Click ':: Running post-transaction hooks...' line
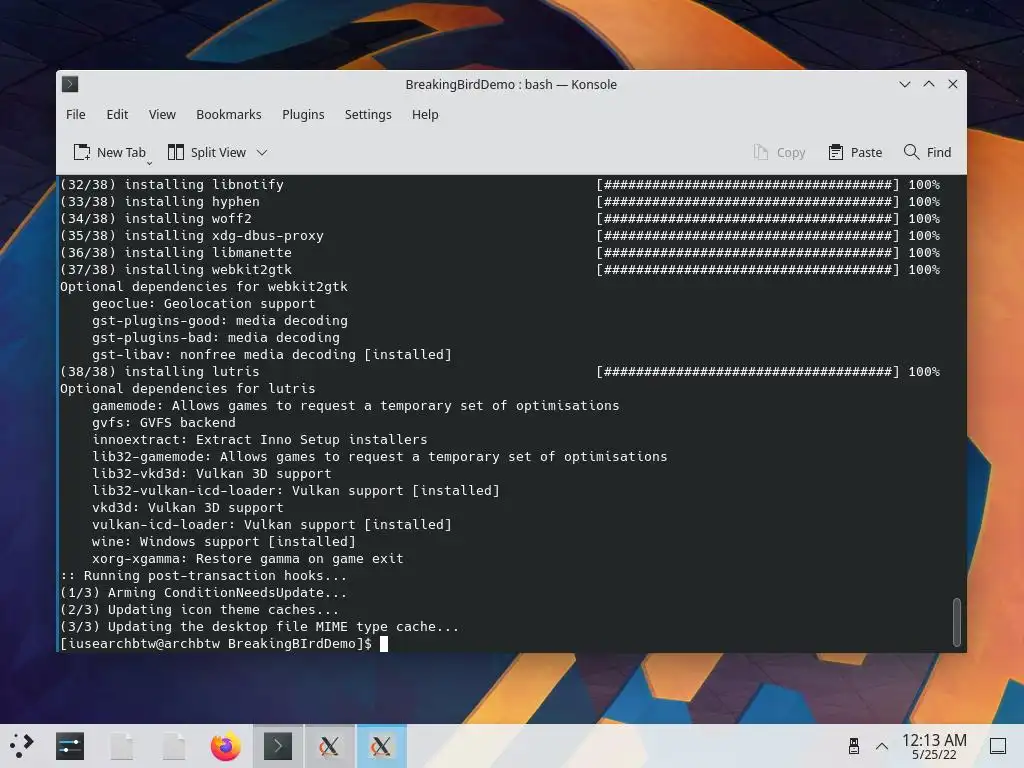The height and width of the screenshot is (768, 1024). click(203, 575)
